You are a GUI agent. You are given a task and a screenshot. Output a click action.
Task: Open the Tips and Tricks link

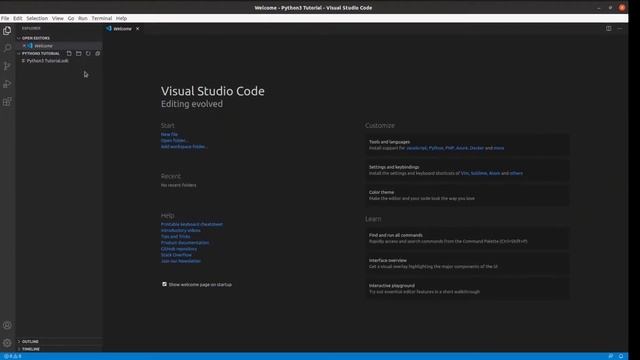(176, 236)
